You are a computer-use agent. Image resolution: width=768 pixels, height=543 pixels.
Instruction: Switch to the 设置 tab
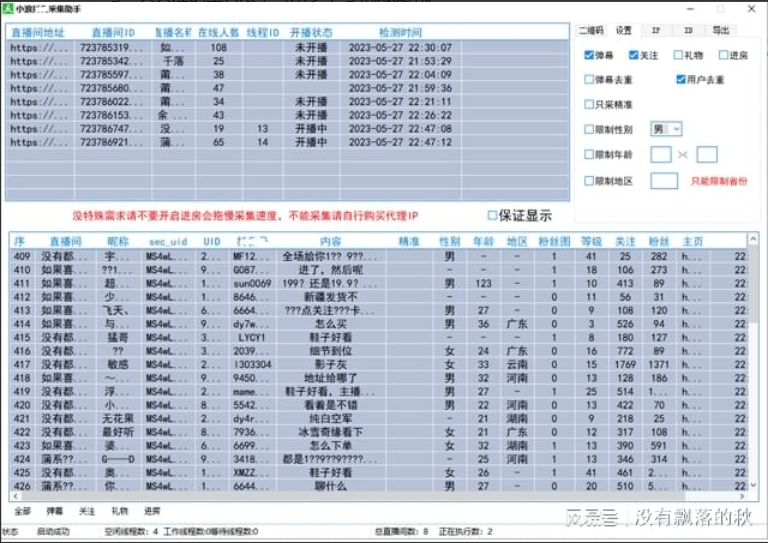point(624,30)
